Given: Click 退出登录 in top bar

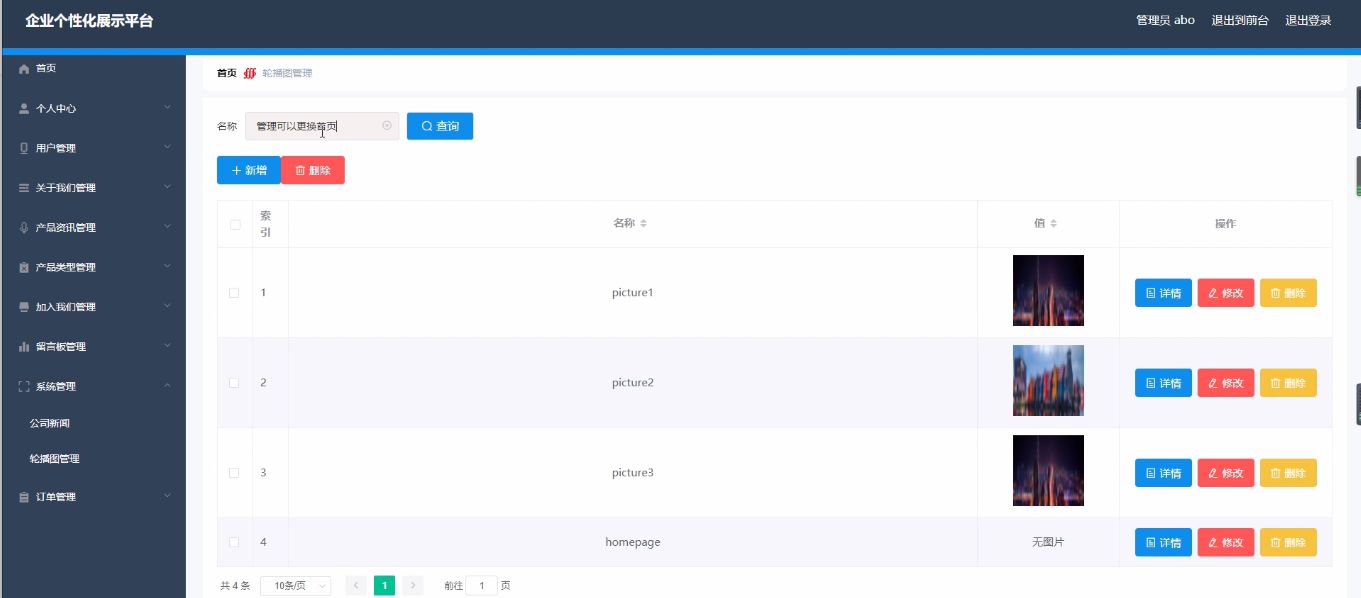Looking at the screenshot, I should pyautogui.click(x=1308, y=20).
